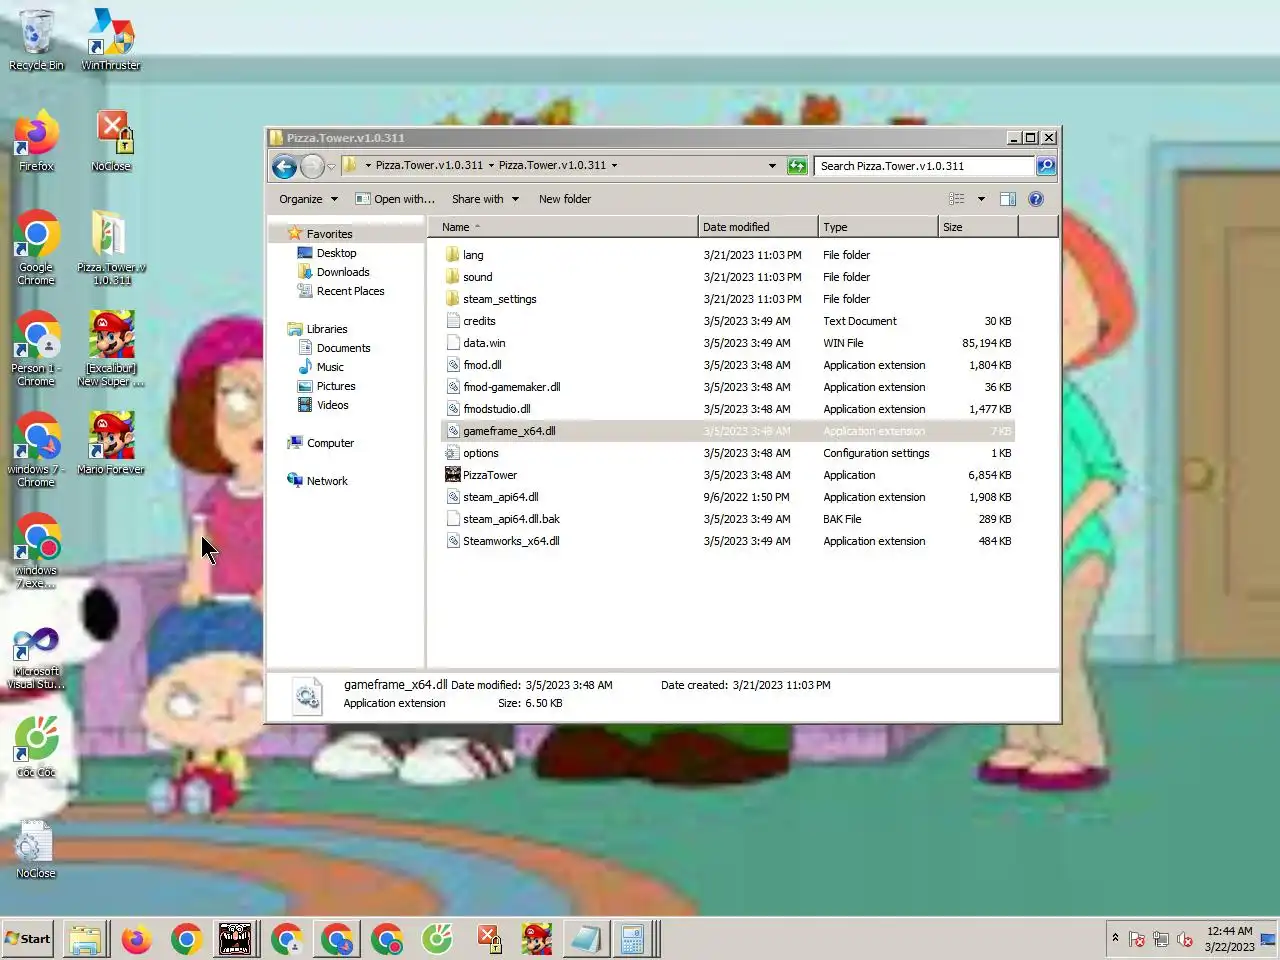Select the steam_api64.dll.bak file
This screenshot has height=960, width=1280.
(x=728, y=519)
